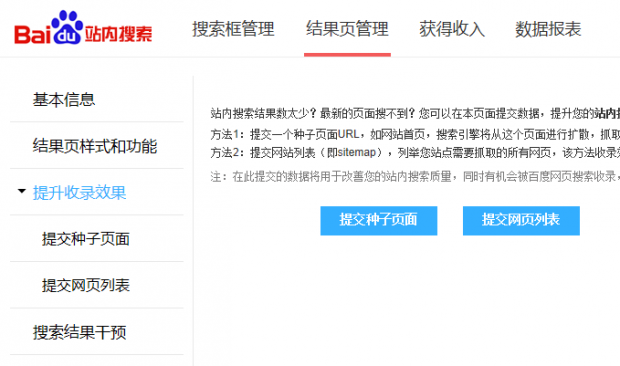Click the gray 注 note text
The height and width of the screenshot is (366, 620).
pyautogui.click(x=415, y=177)
